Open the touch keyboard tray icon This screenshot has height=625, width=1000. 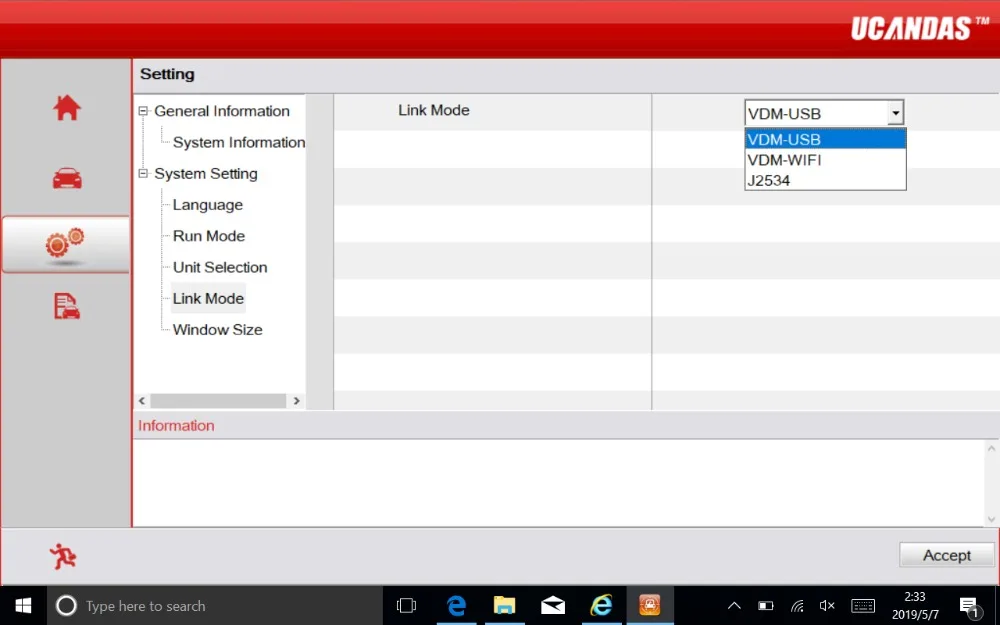coord(863,605)
